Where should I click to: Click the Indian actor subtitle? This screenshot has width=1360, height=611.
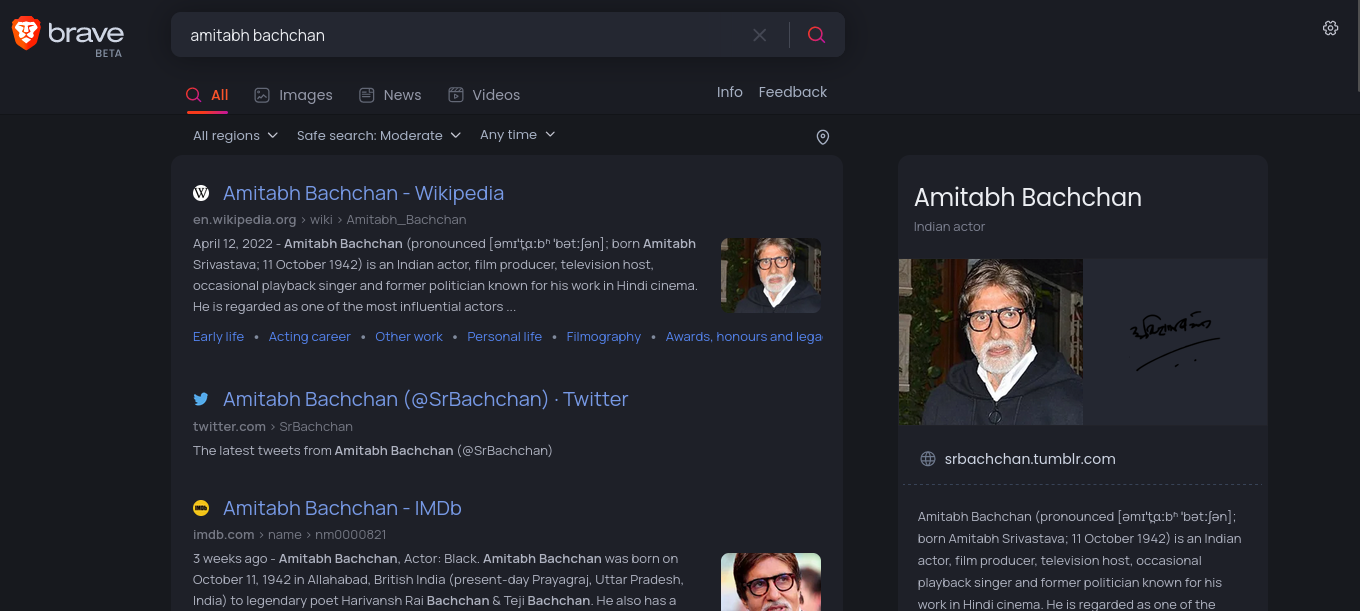coord(949,227)
